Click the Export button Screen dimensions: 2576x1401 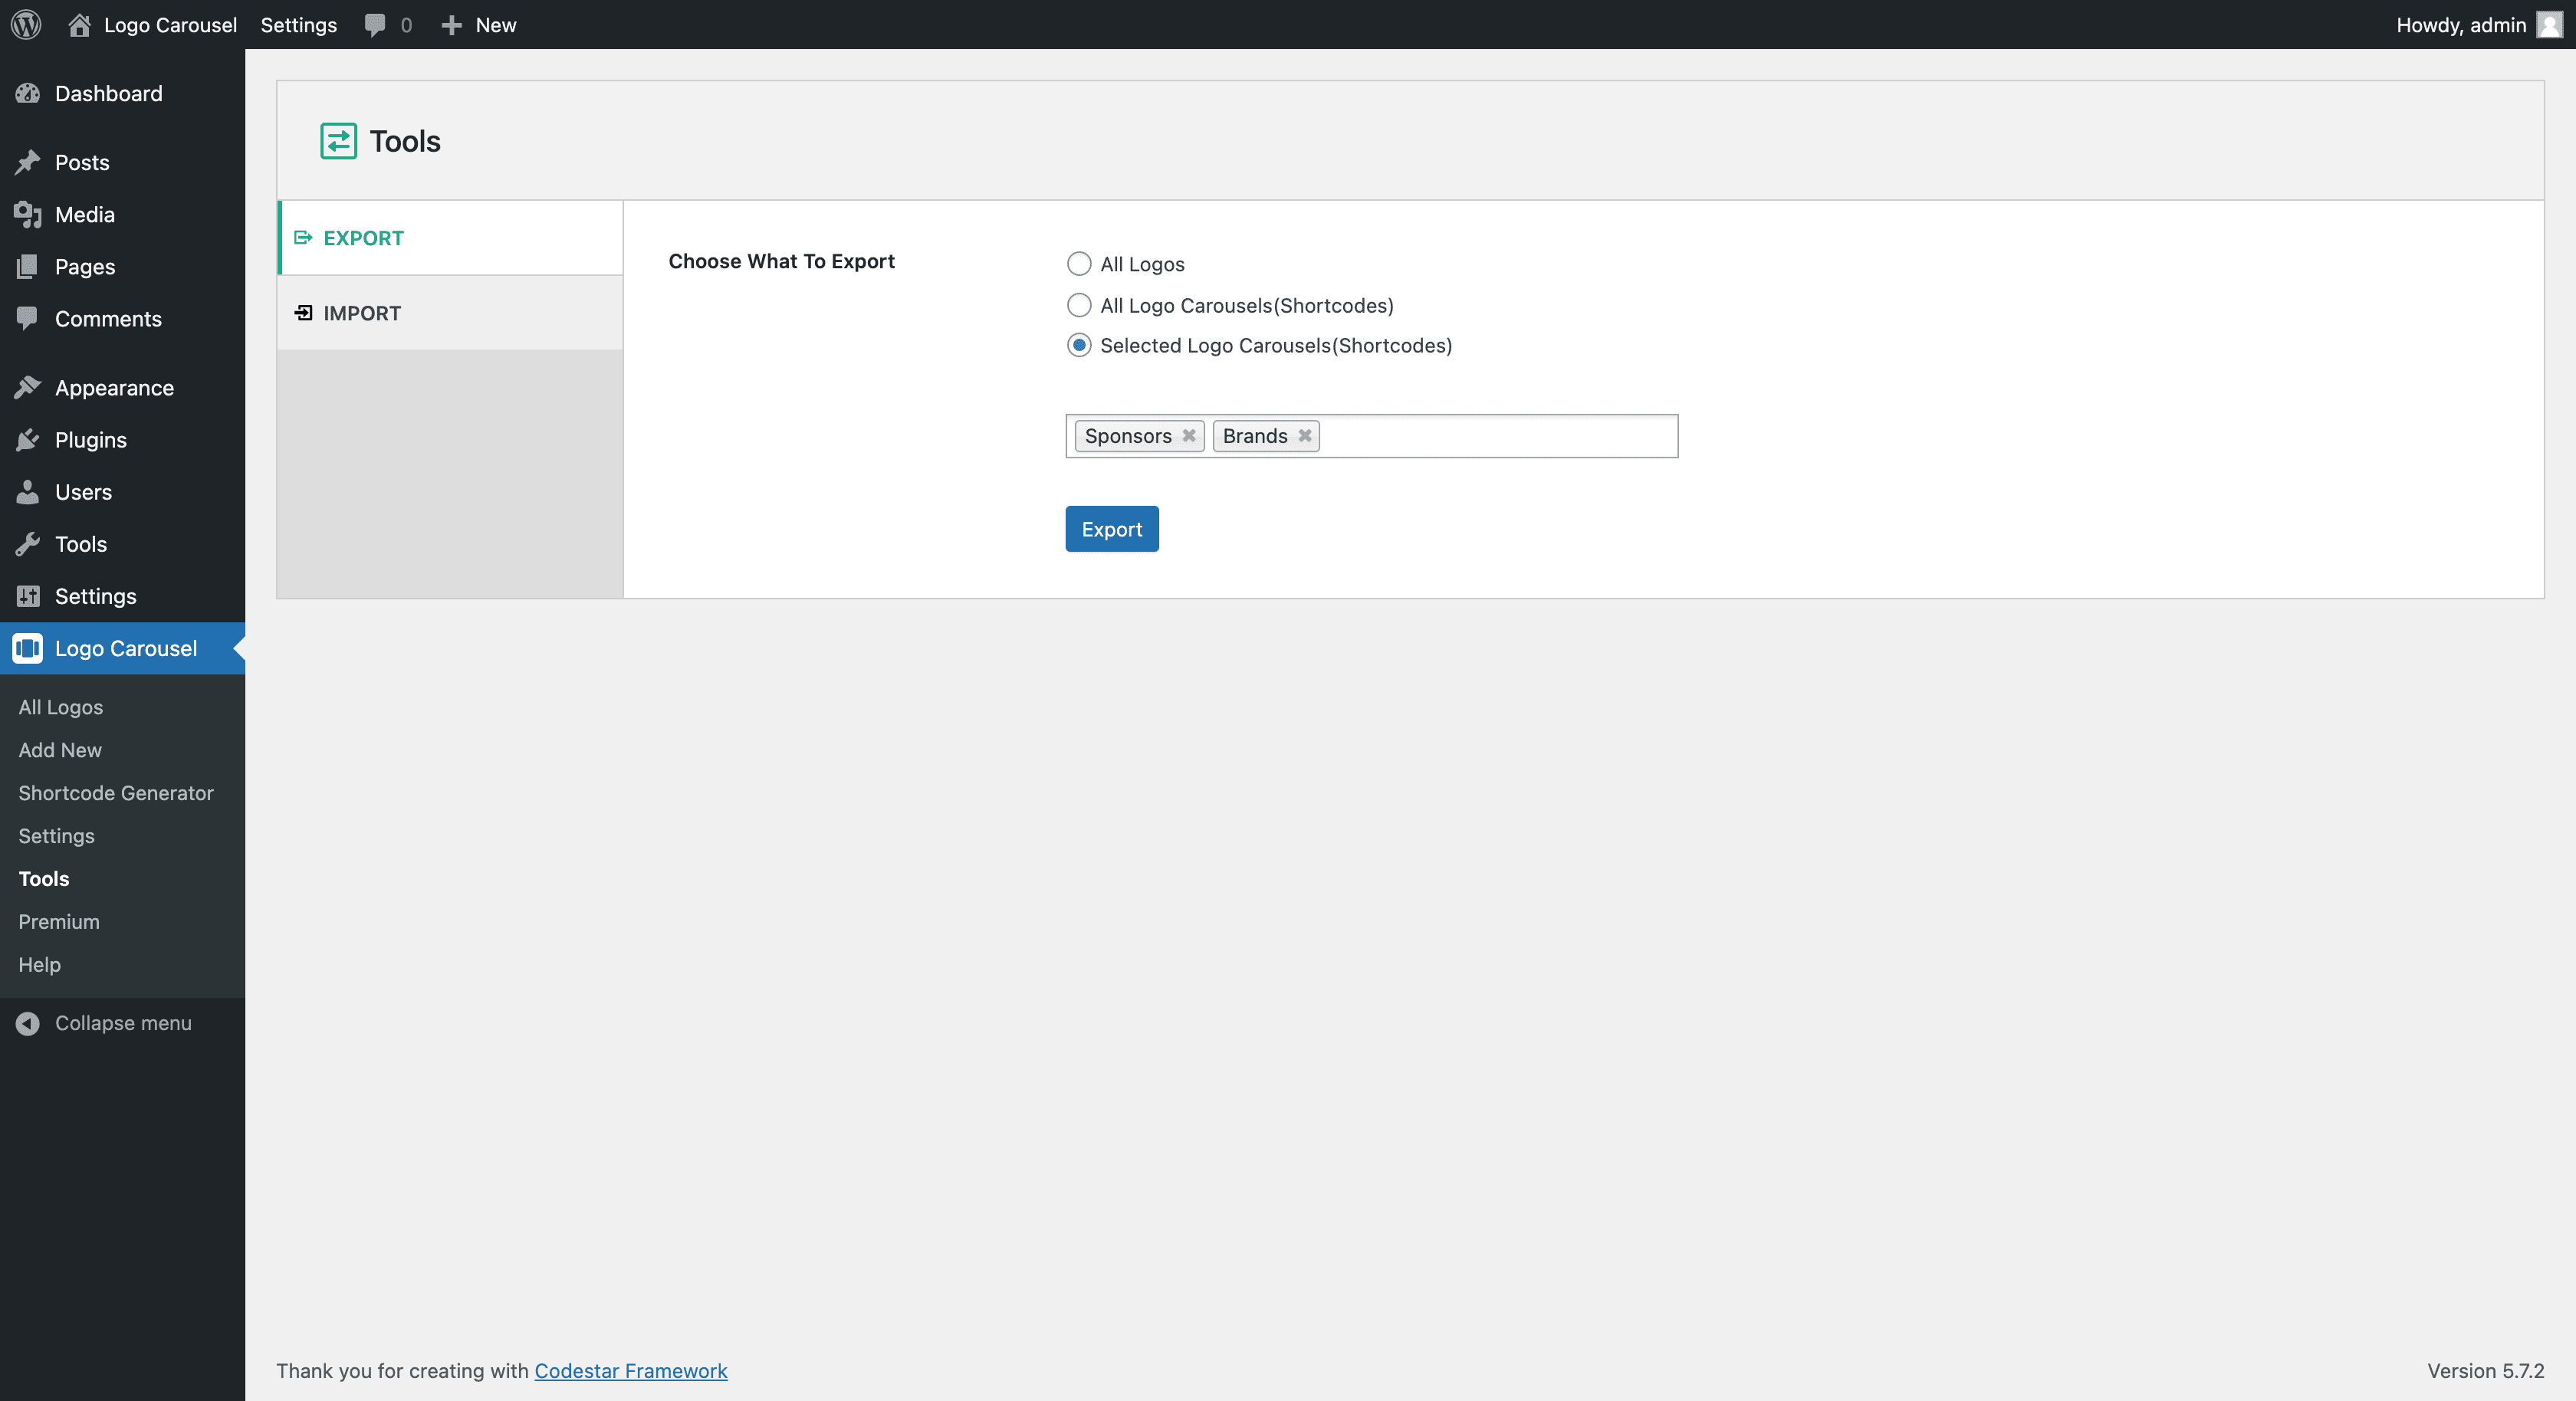pos(1111,528)
